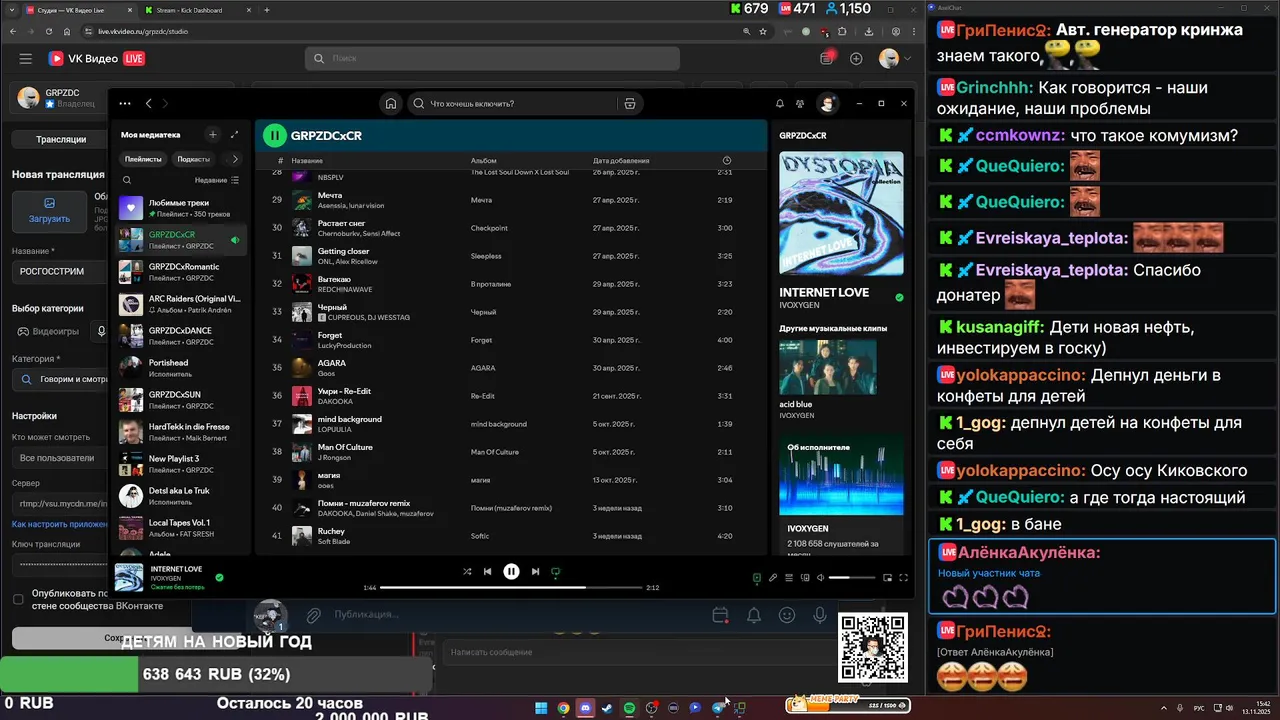This screenshot has width=1280, height=720.
Task: Show lyrics with microphone icon
Action: 773,577
